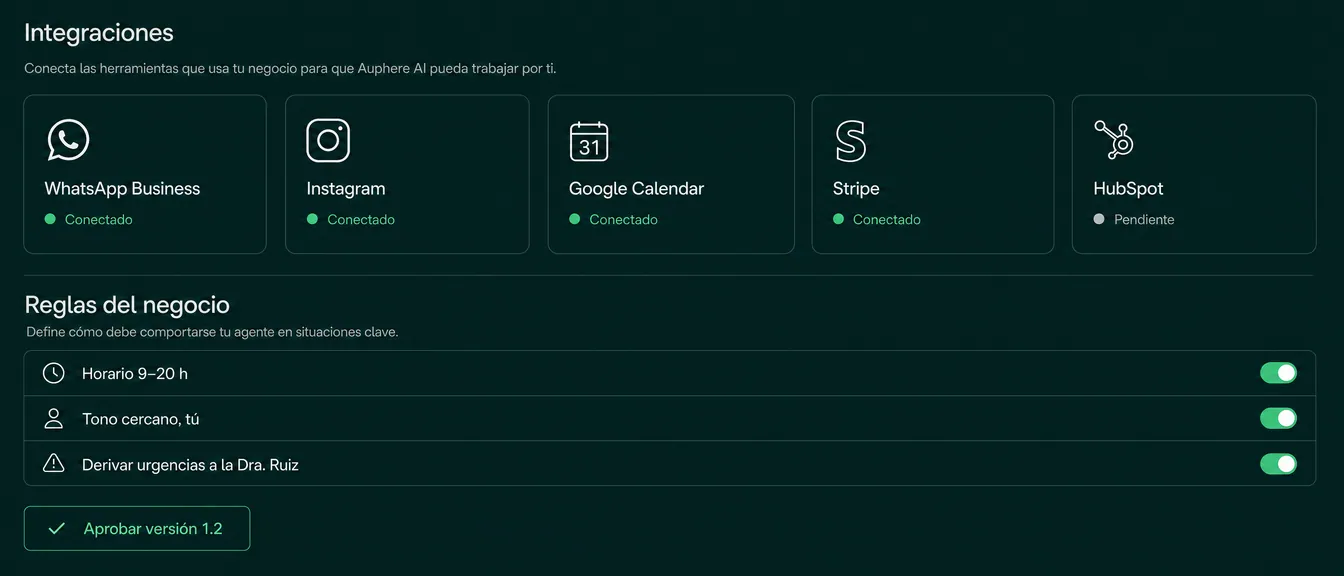
Task: Click the WhatsApp Business logo icon
Action: click(68, 140)
